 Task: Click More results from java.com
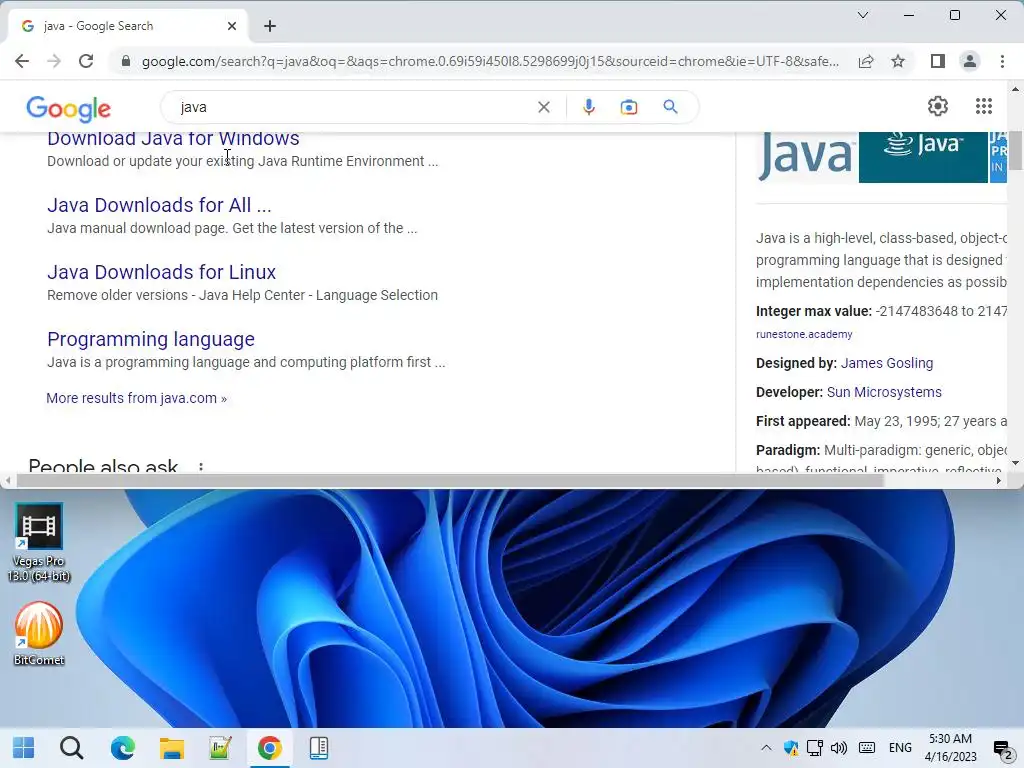136,398
